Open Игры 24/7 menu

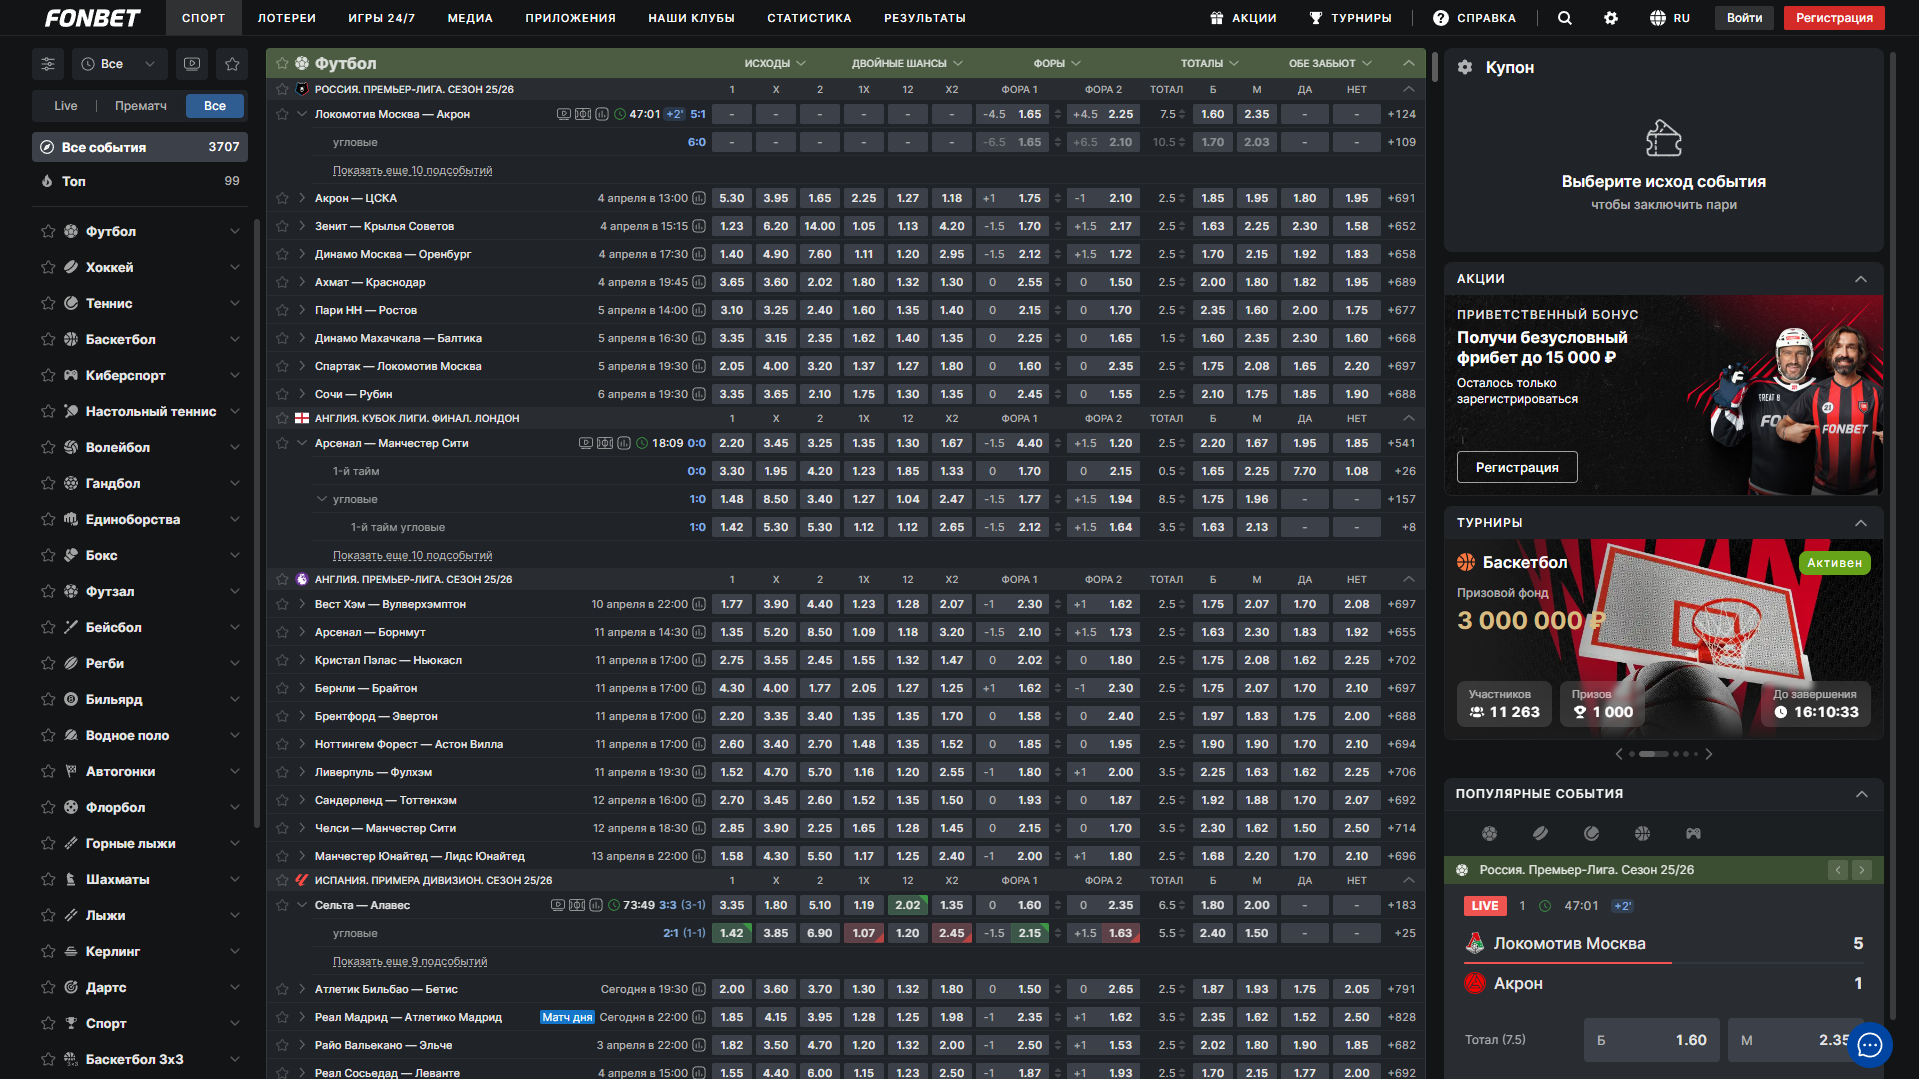click(382, 18)
